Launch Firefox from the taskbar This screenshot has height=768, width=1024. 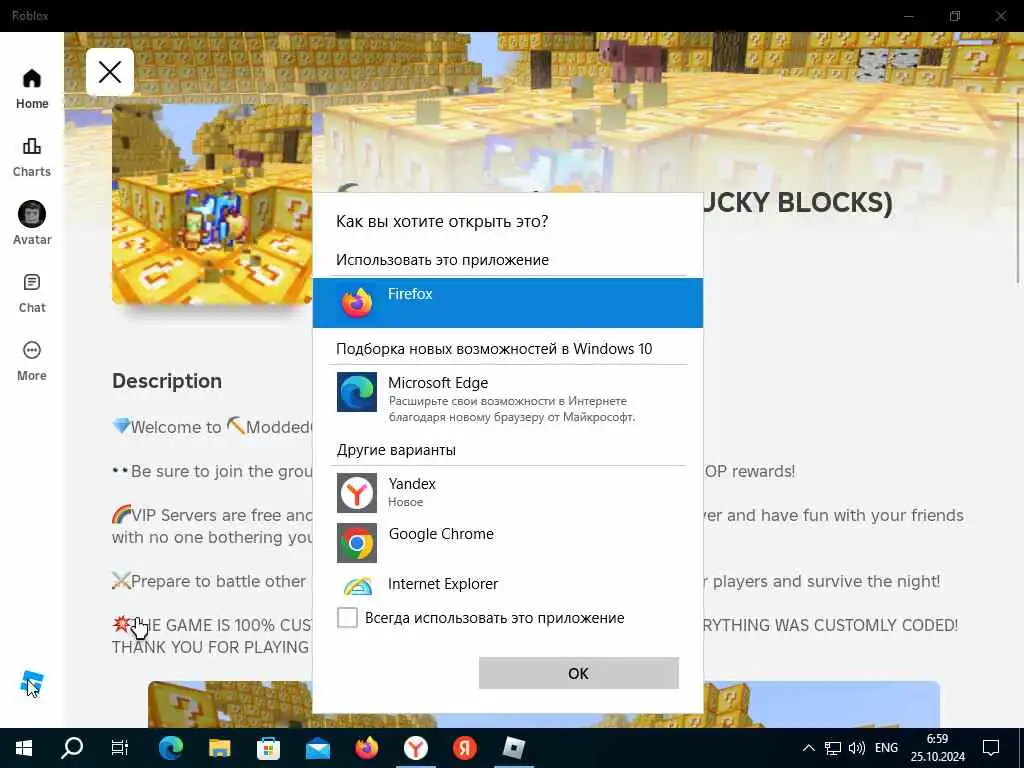click(366, 748)
